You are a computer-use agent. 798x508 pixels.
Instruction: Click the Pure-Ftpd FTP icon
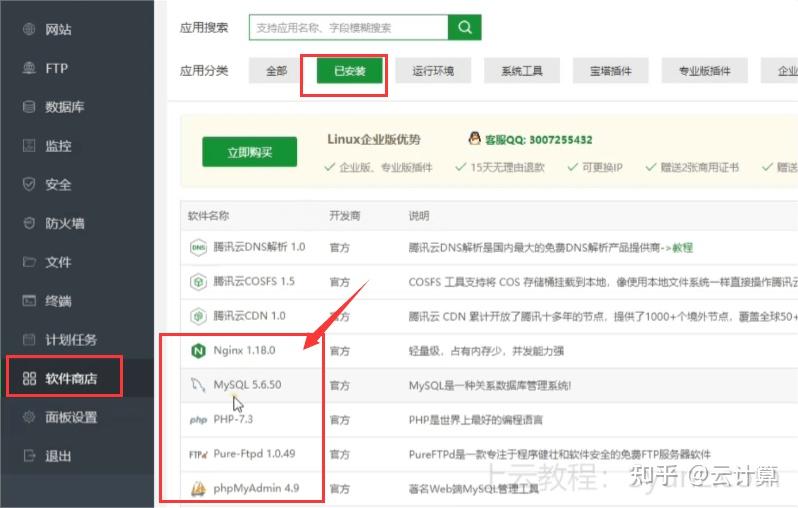(x=198, y=454)
